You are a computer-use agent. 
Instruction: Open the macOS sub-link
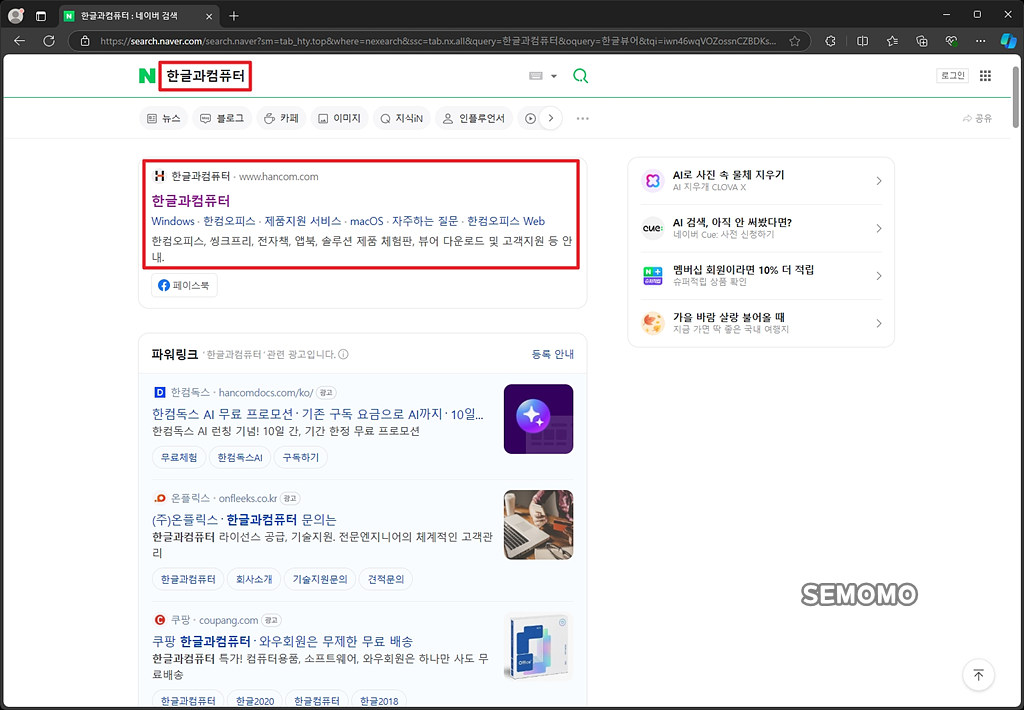click(366, 221)
